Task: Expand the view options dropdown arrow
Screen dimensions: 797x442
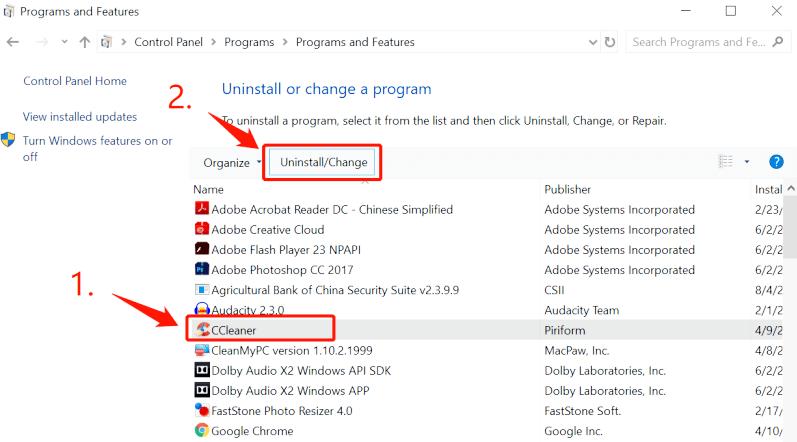Action: [747, 162]
